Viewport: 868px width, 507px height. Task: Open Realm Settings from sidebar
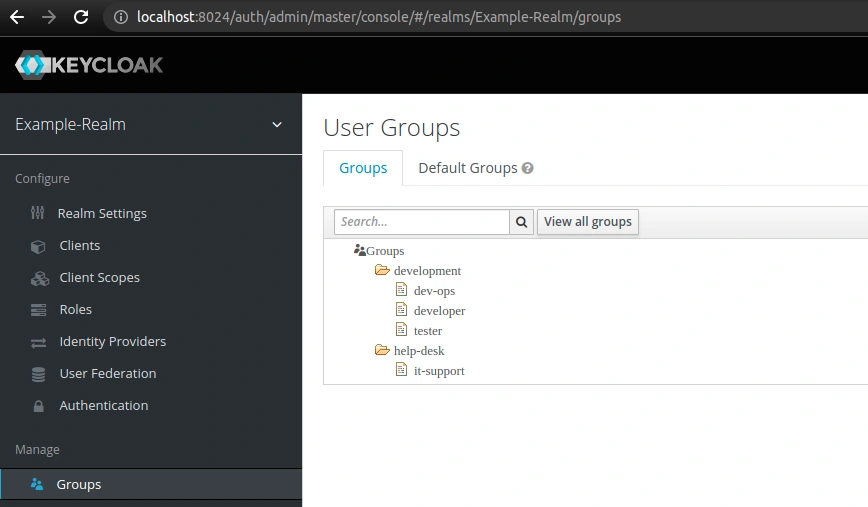point(102,213)
